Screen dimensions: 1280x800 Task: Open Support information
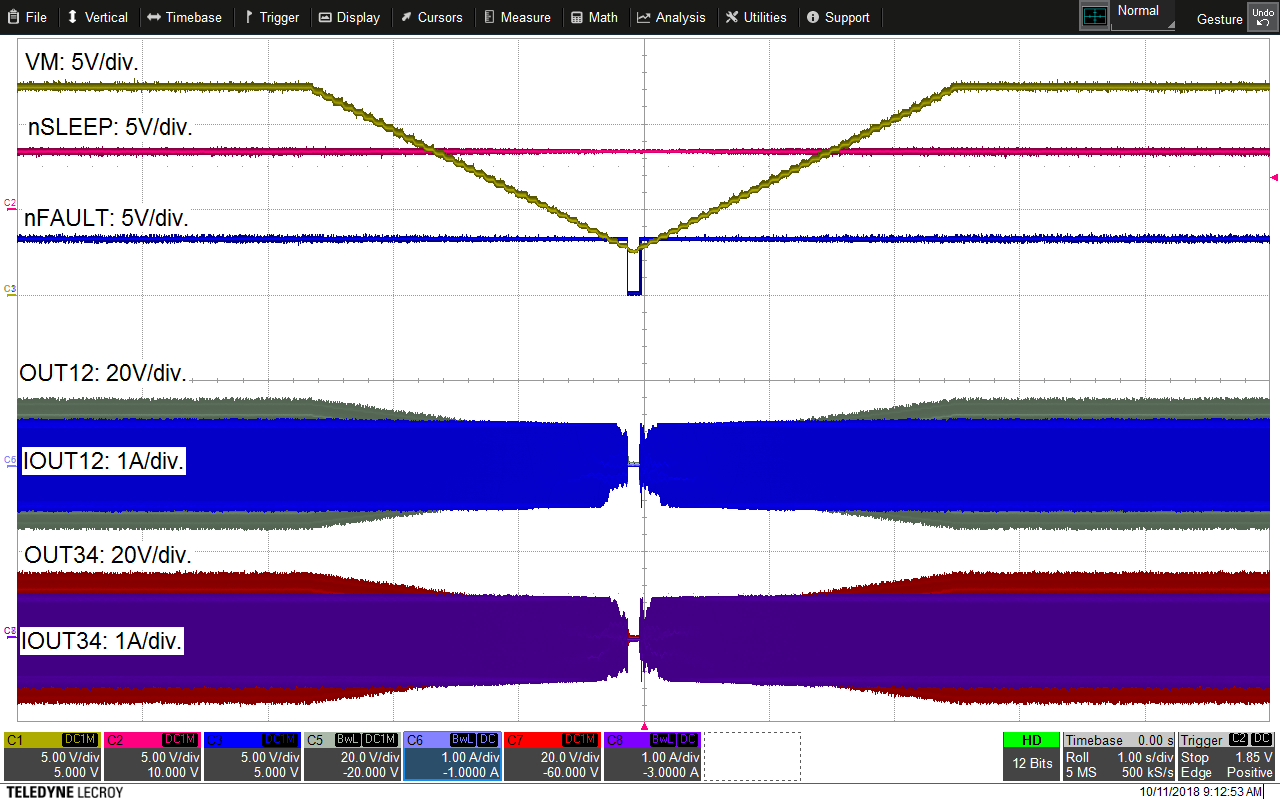(839, 16)
